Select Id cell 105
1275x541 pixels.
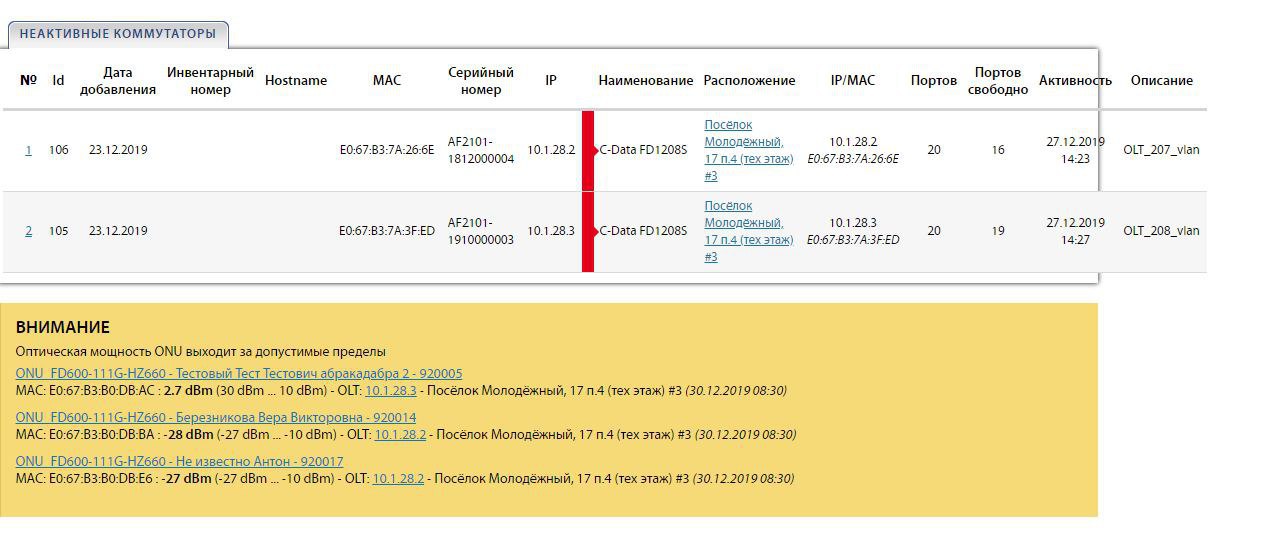[x=59, y=231]
